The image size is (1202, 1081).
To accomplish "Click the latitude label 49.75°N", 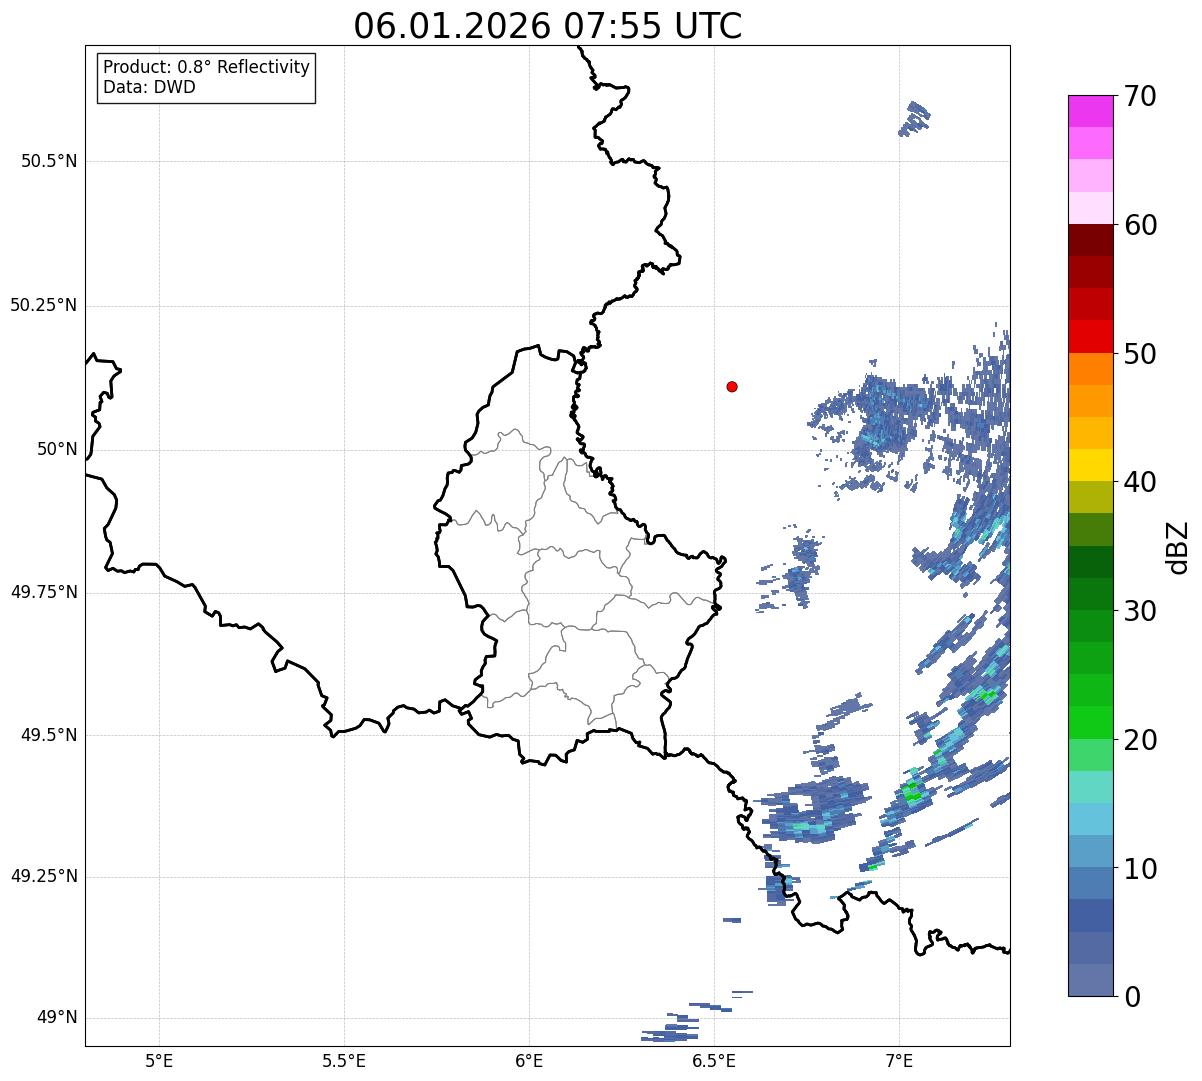I will coord(44,592).
